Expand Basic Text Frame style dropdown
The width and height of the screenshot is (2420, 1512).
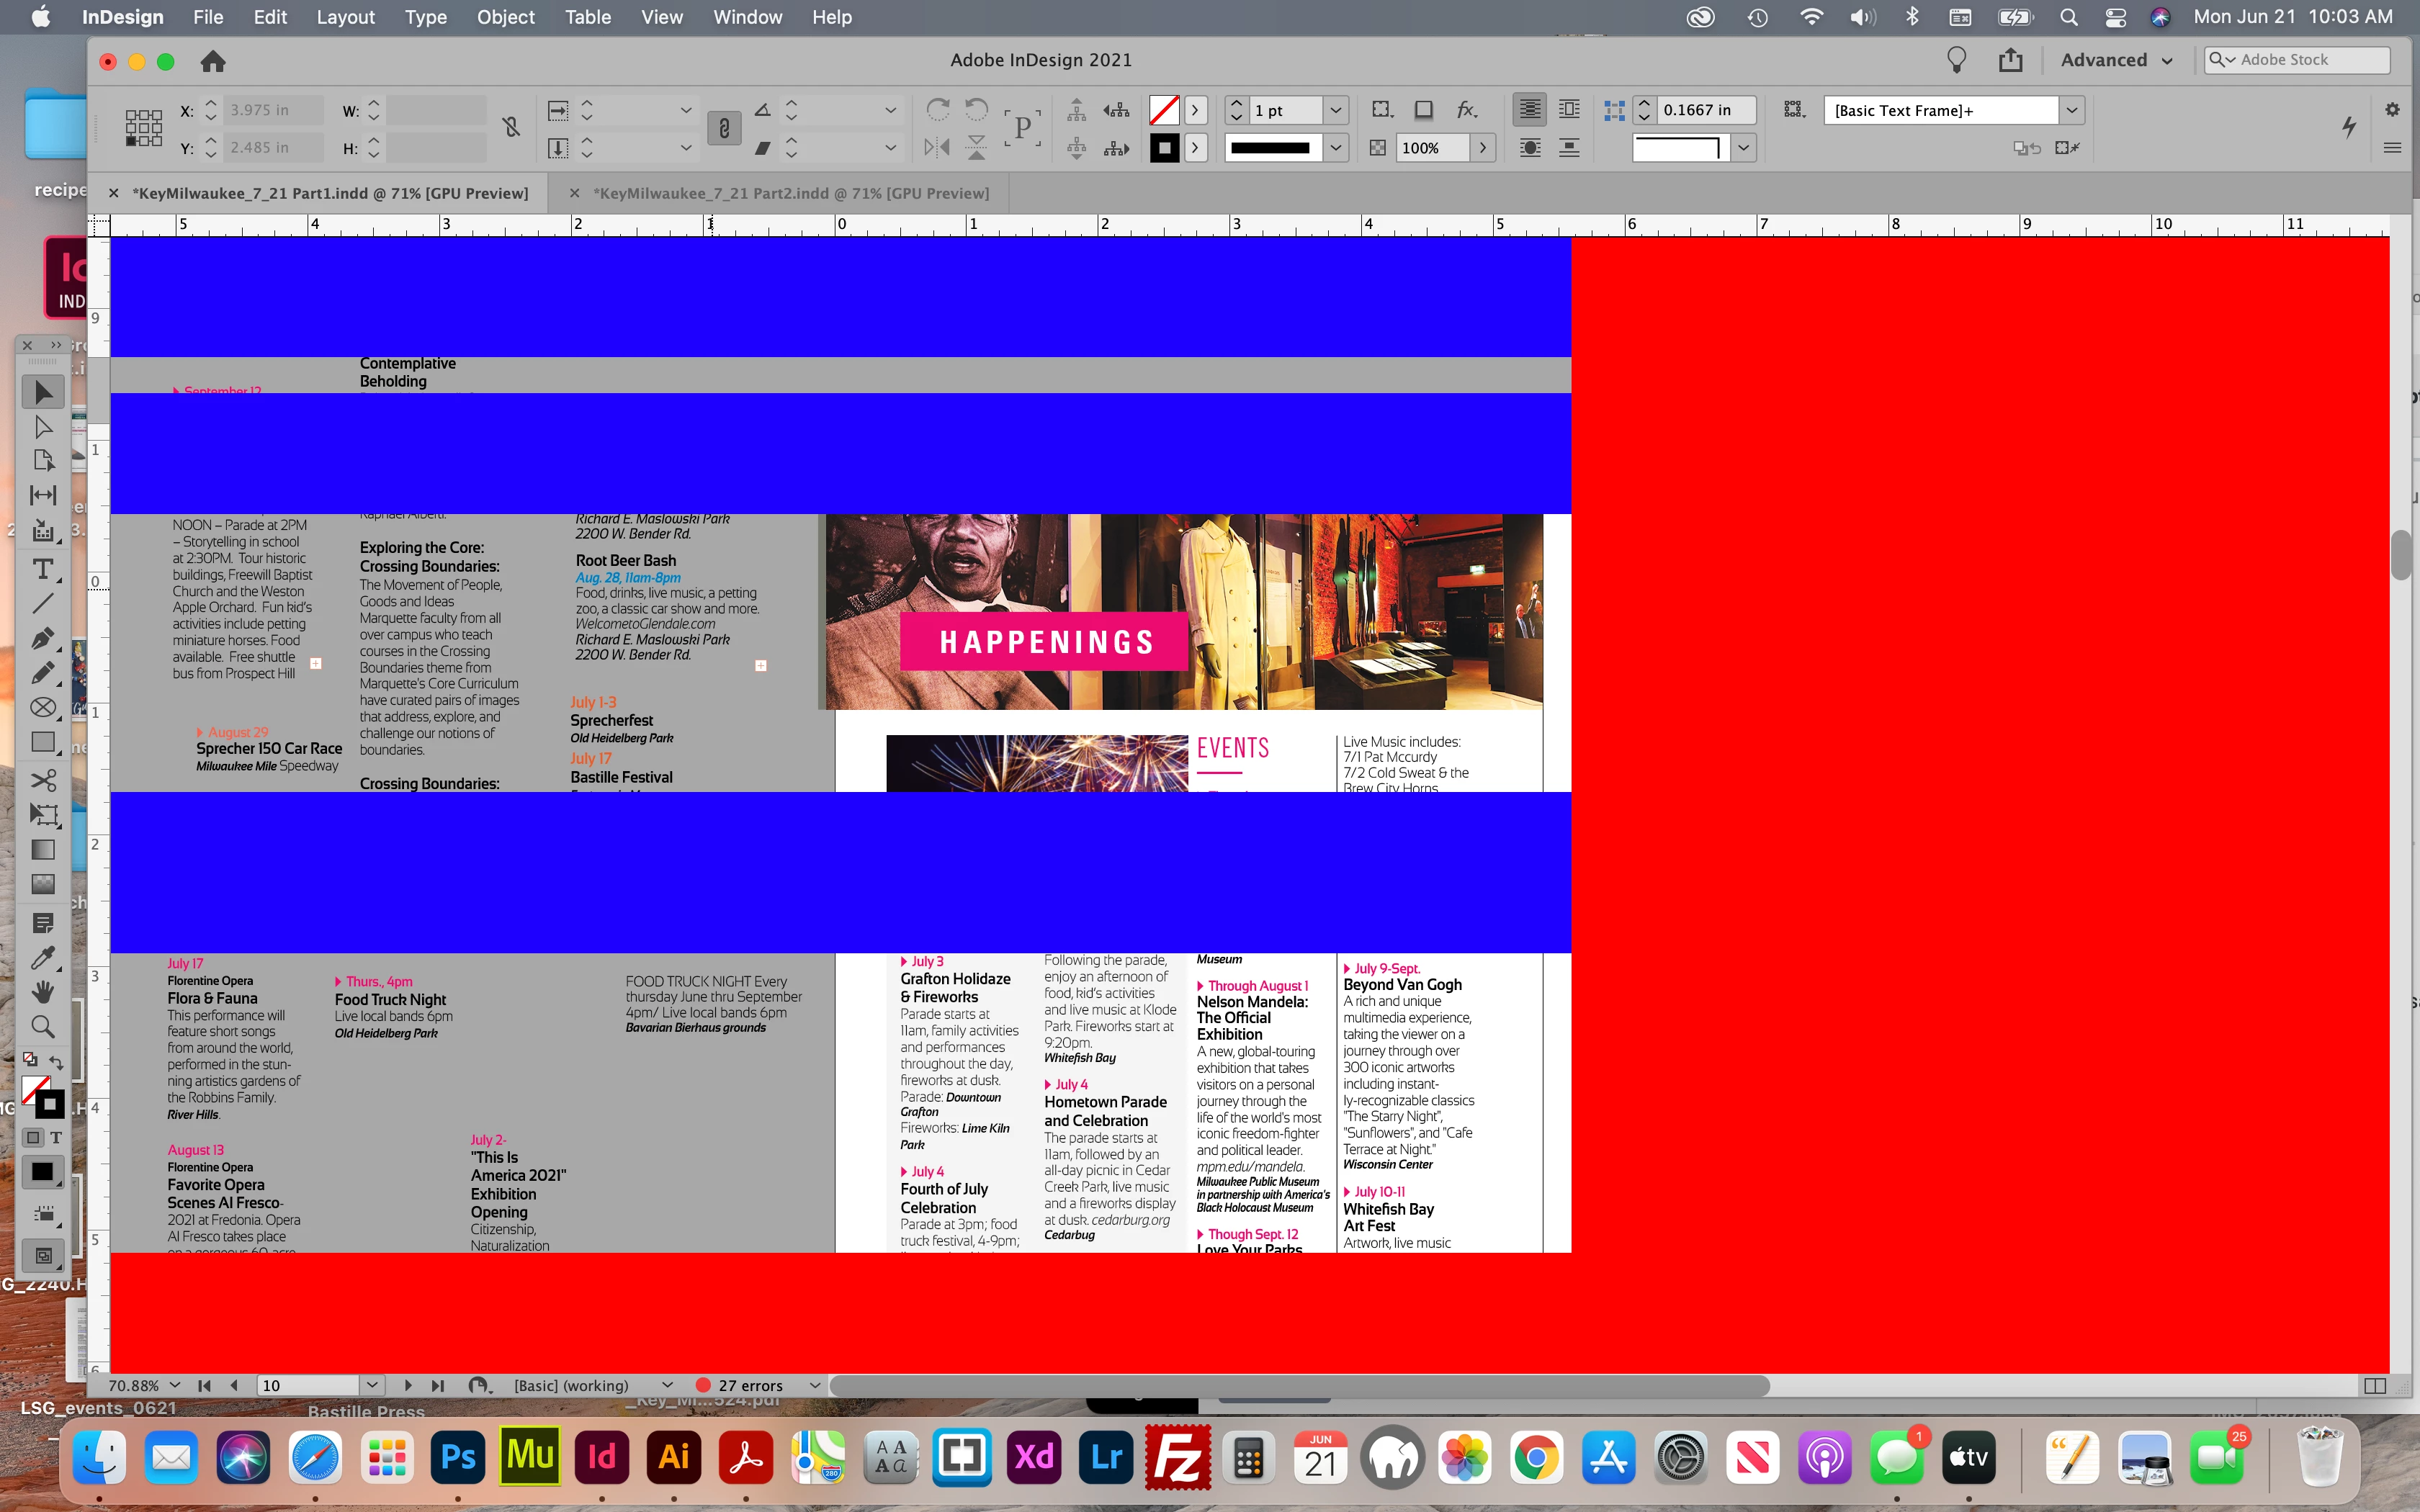point(2071,110)
